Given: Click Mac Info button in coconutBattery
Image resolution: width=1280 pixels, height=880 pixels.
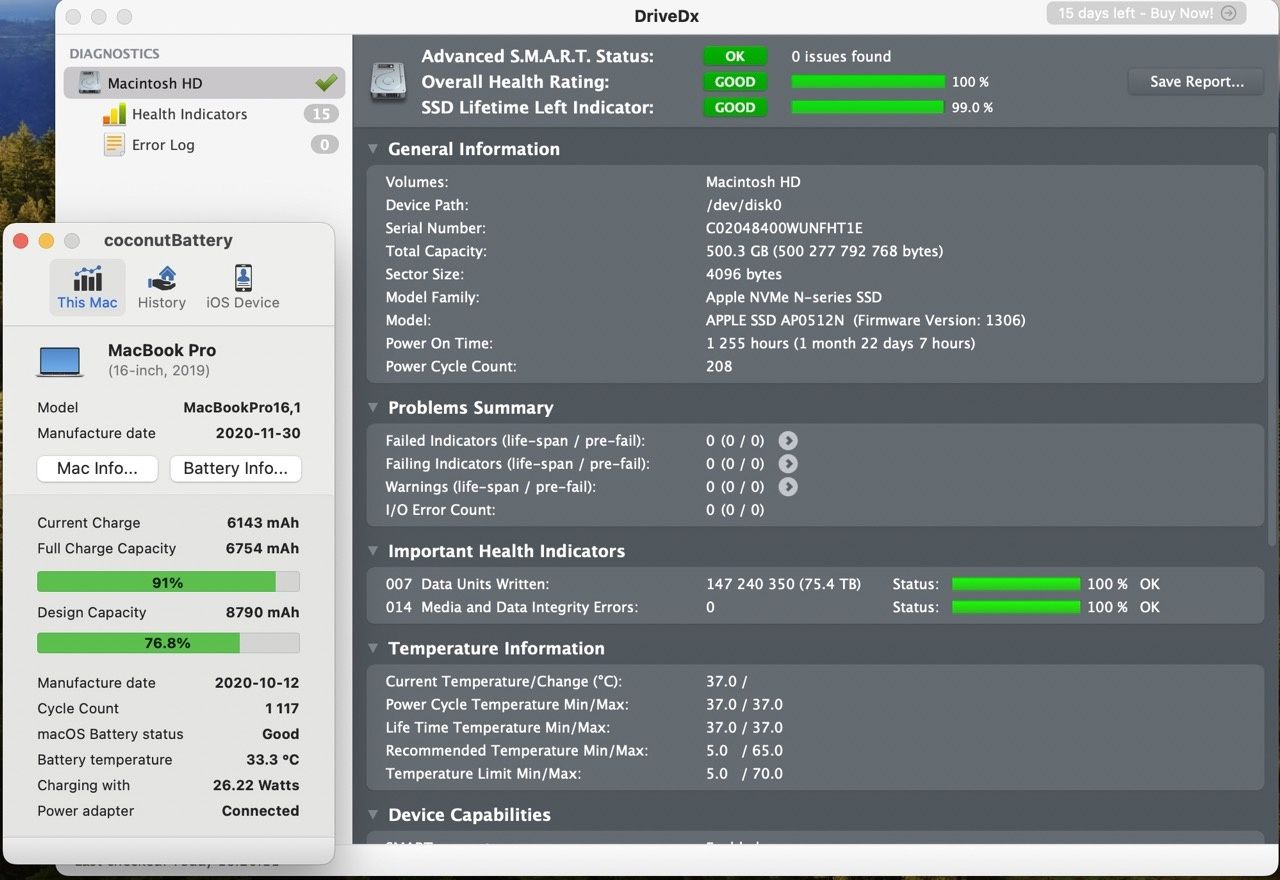Looking at the screenshot, I should 98,468.
